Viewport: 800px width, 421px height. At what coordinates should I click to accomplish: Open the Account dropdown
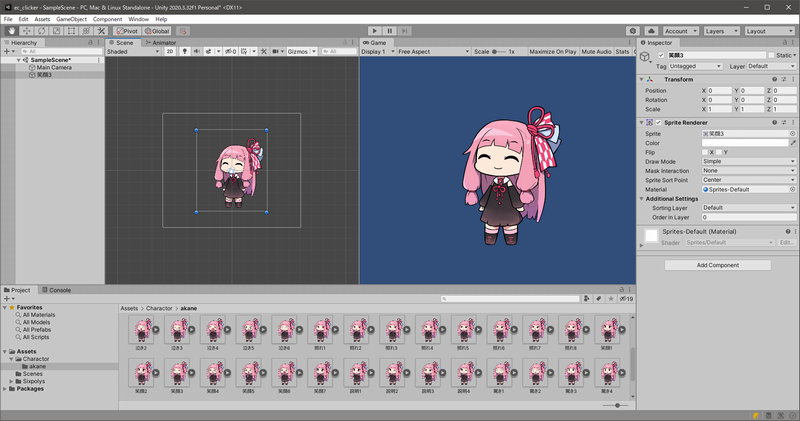pos(681,31)
